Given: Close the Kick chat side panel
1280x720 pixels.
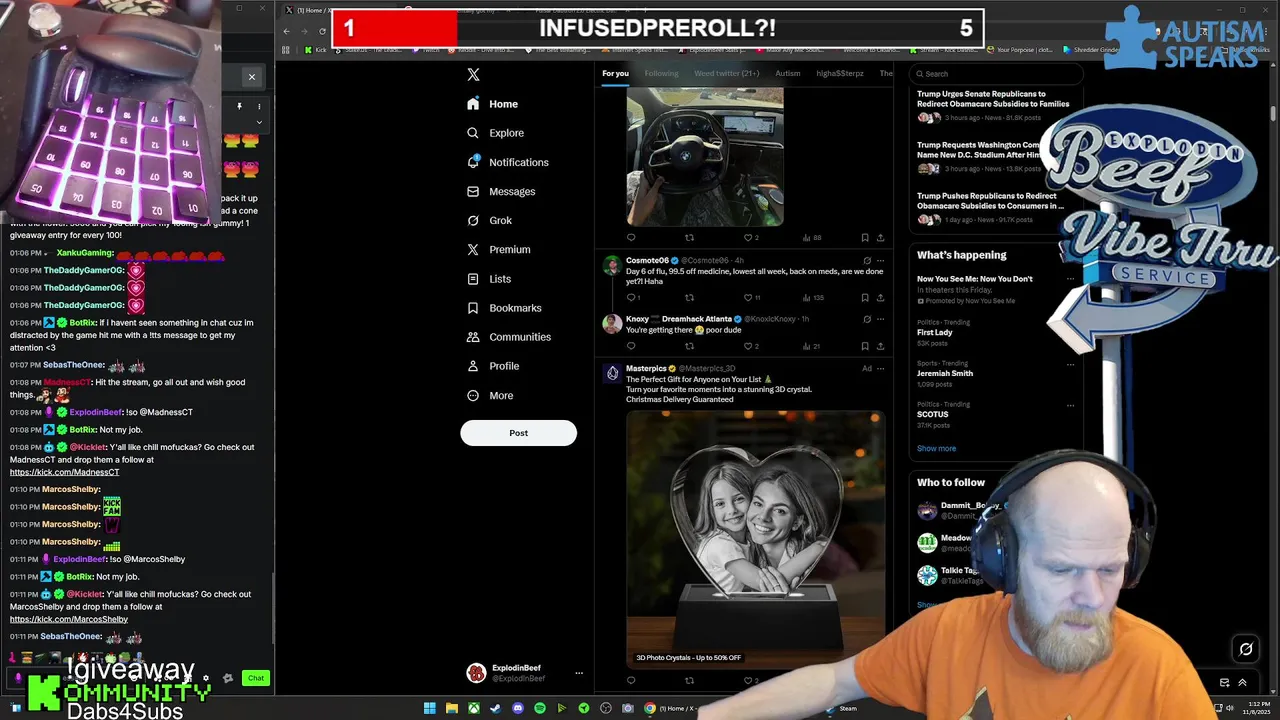Looking at the screenshot, I should [x=252, y=77].
